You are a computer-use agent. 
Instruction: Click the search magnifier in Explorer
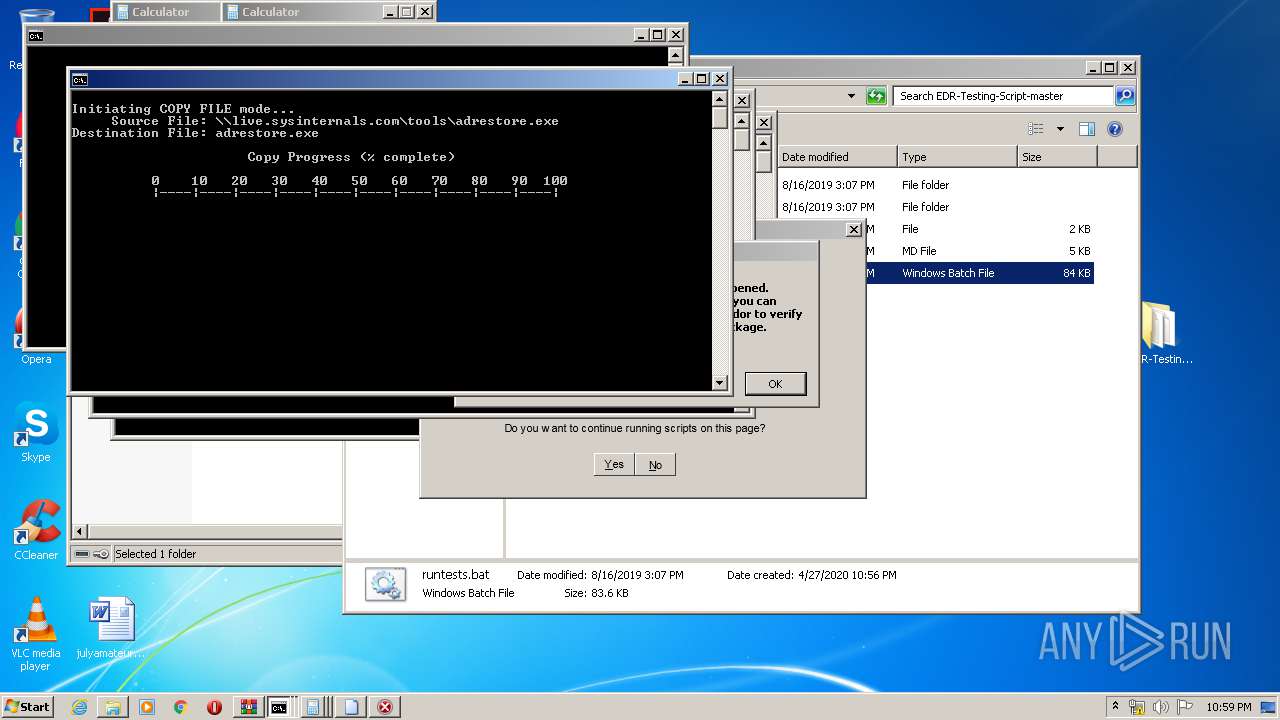(1125, 96)
